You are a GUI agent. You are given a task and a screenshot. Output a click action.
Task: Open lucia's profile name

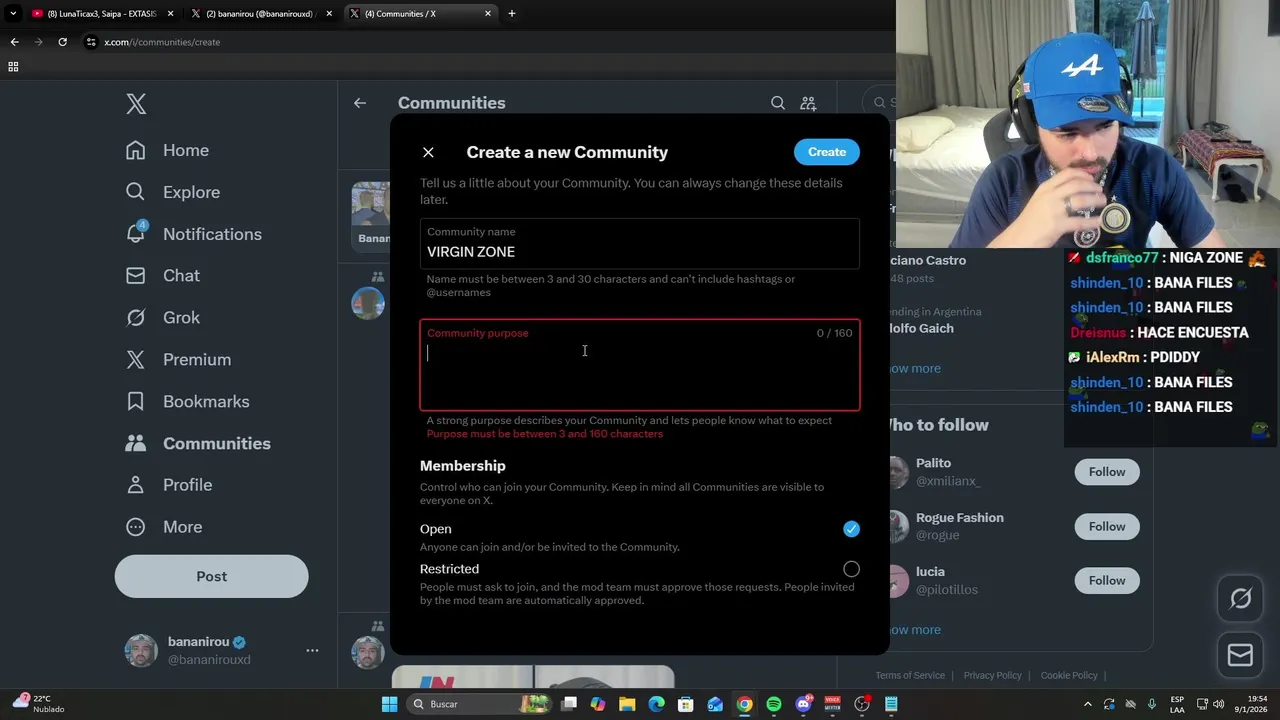click(x=930, y=571)
